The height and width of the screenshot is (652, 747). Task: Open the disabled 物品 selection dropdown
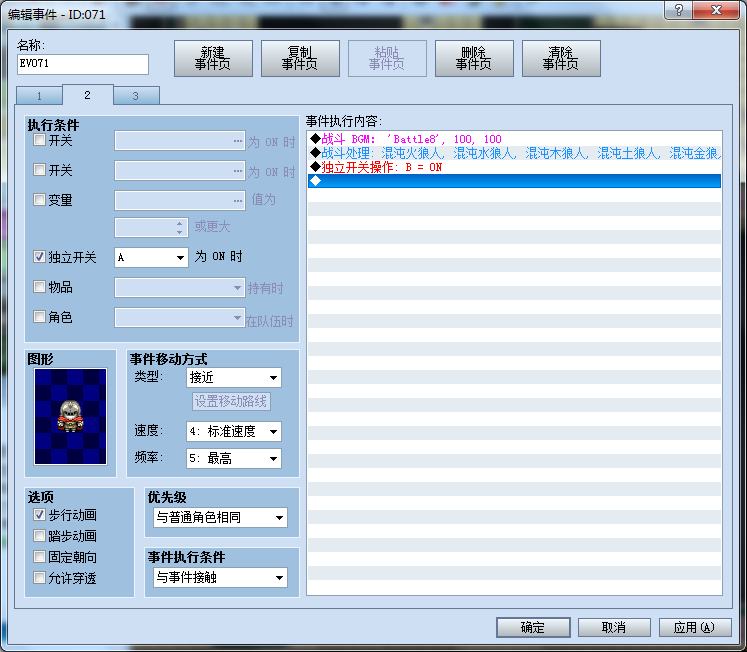[x=180, y=288]
